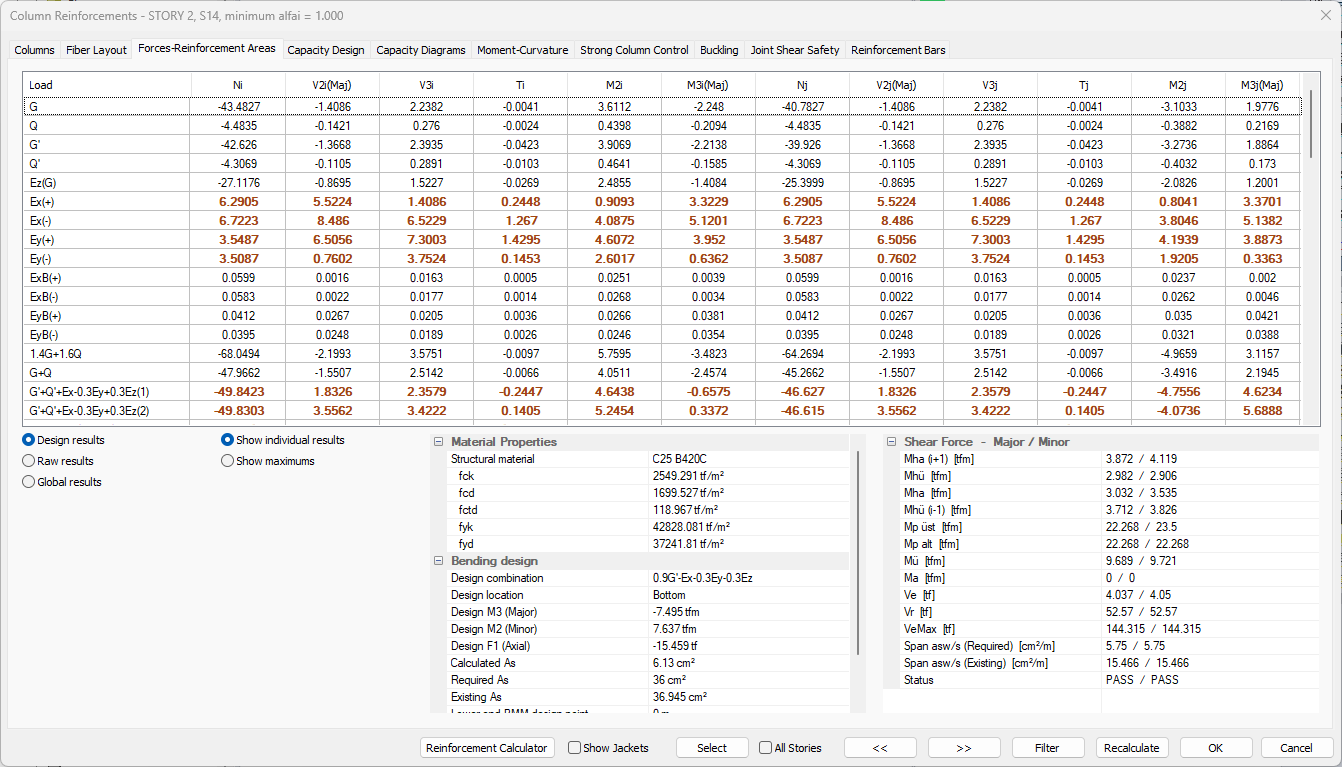Go to previous column with << button
Image resolution: width=1342 pixels, height=767 pixels.
(x=880, y=748)
